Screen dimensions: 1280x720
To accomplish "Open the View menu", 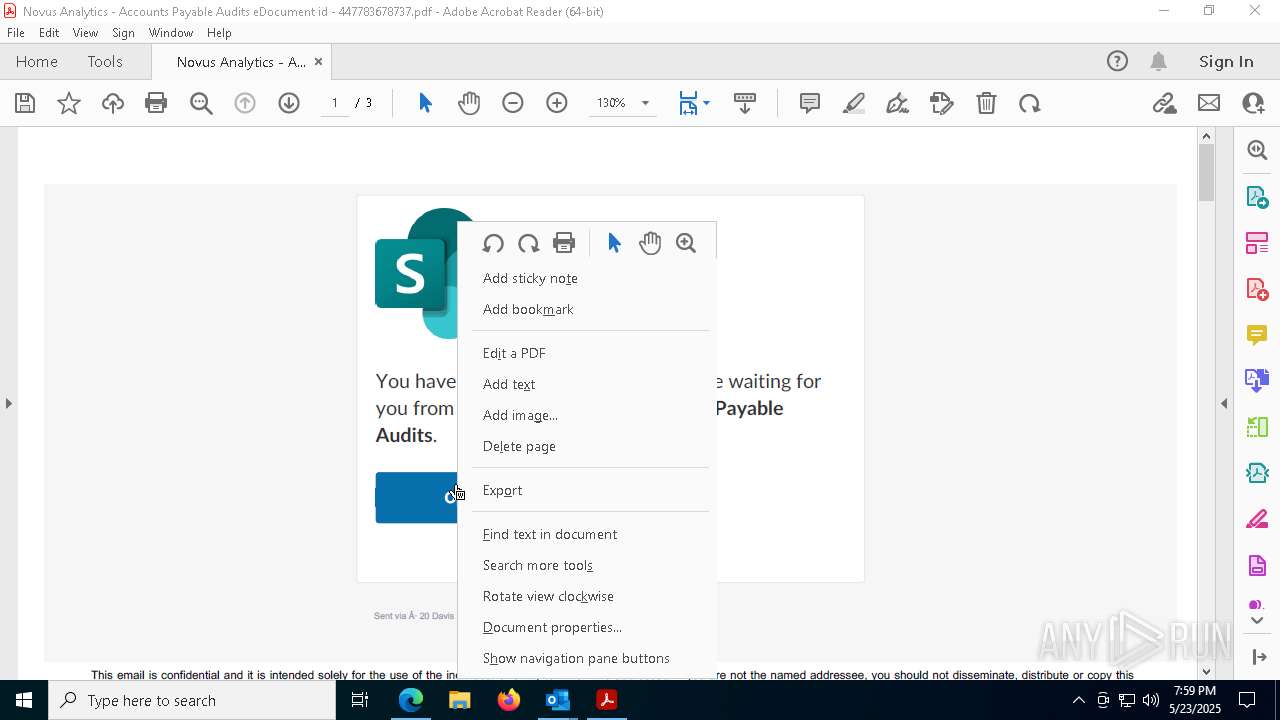I will [85, 33].
